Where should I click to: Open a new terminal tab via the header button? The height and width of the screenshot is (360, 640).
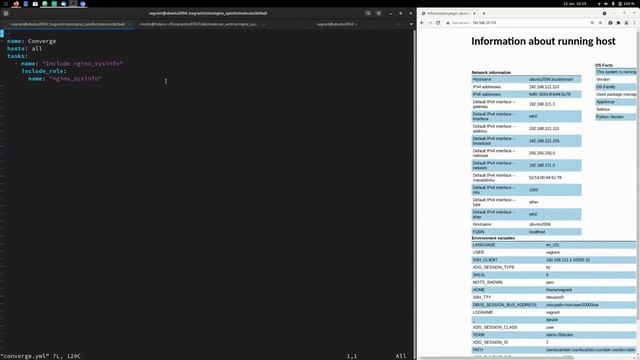tap(6, 13)
